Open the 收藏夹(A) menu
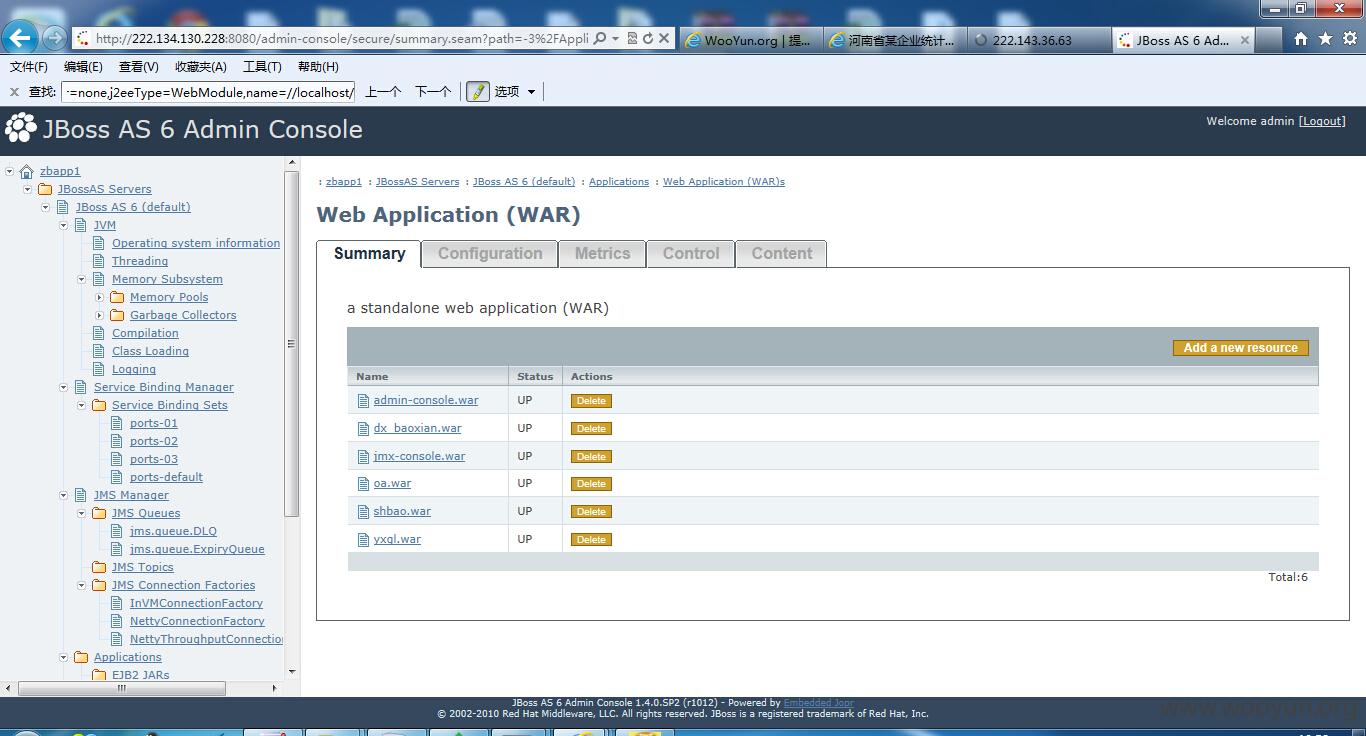1366x736 pixels. (x=200, y=67)
